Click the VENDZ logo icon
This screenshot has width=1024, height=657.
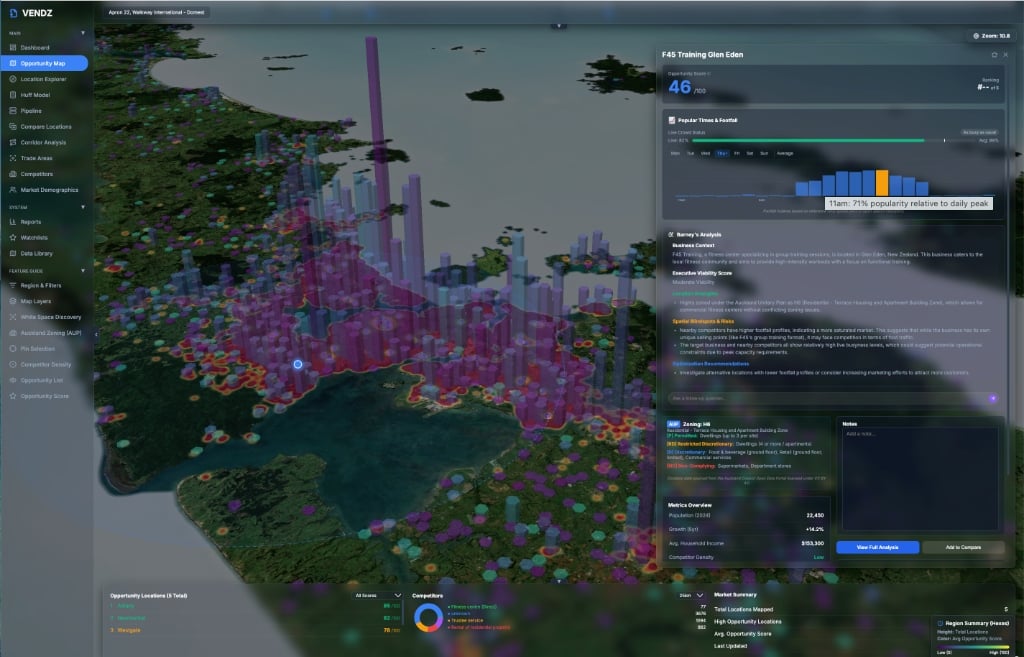[14, 13]
